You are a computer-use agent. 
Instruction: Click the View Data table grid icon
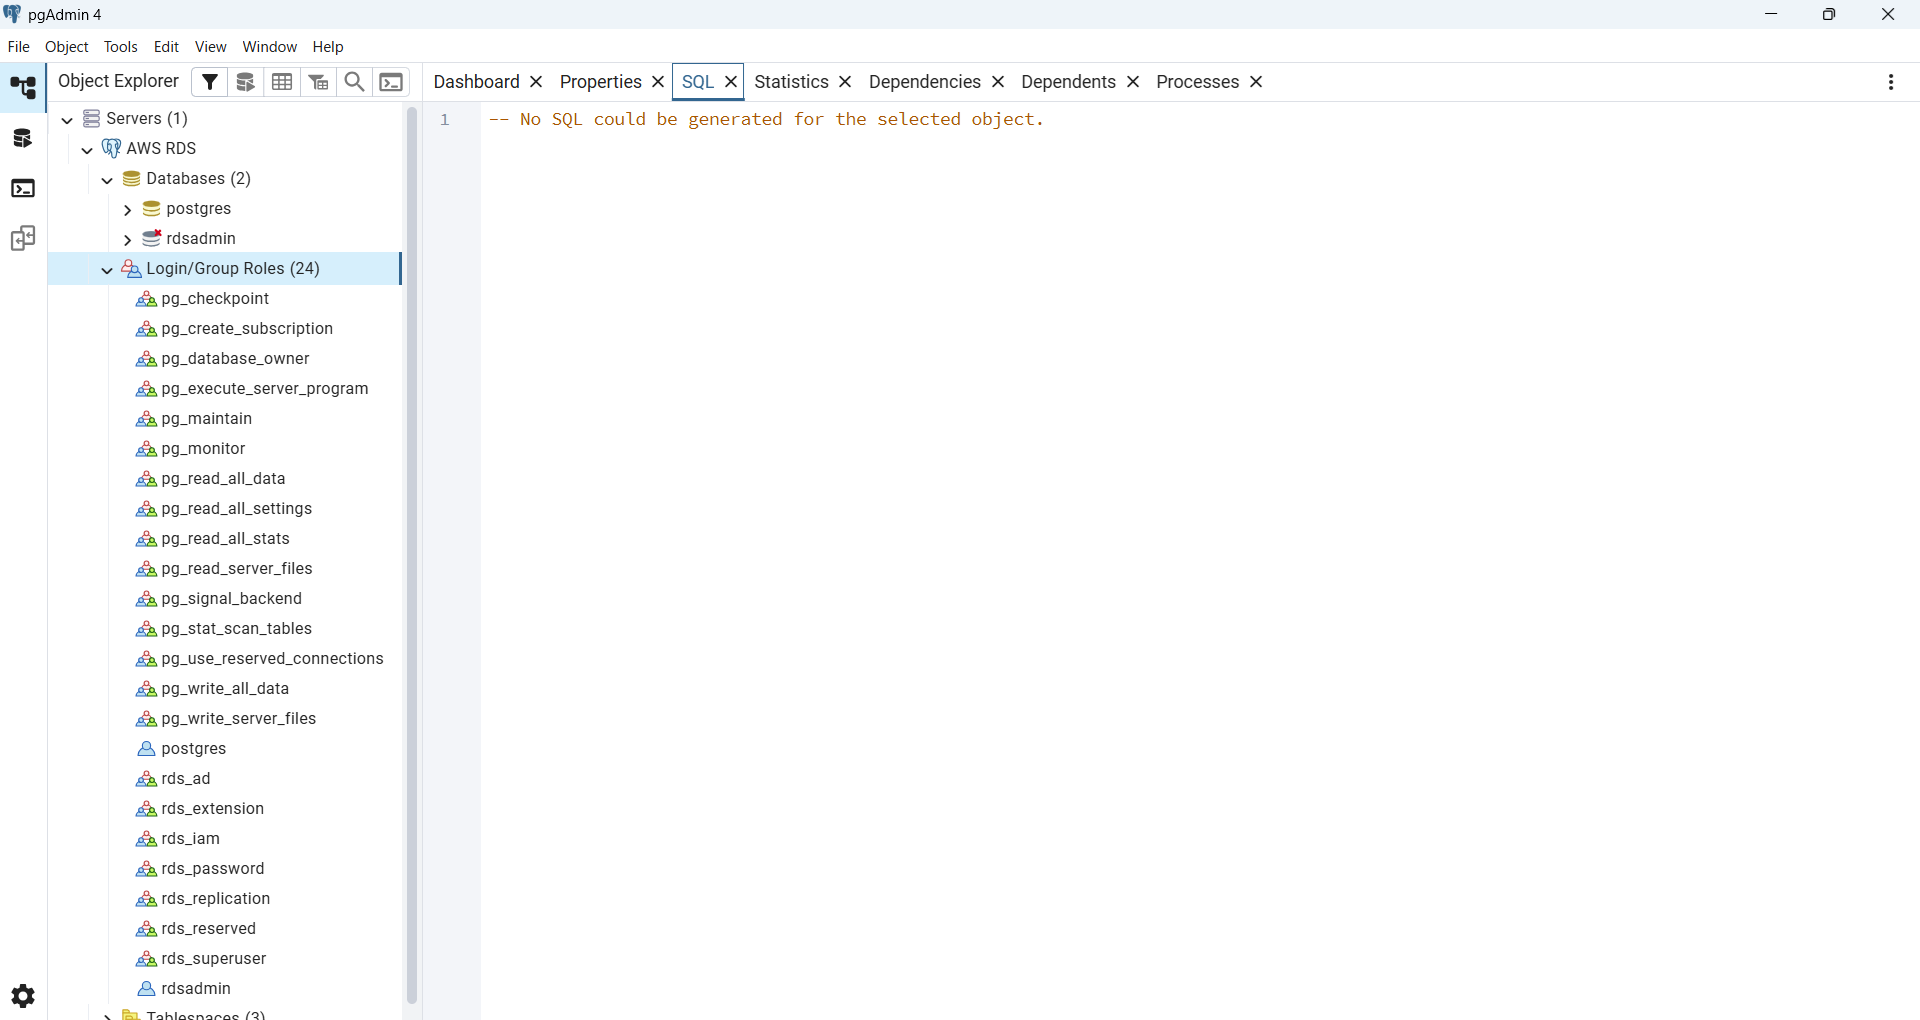(282, 82)
